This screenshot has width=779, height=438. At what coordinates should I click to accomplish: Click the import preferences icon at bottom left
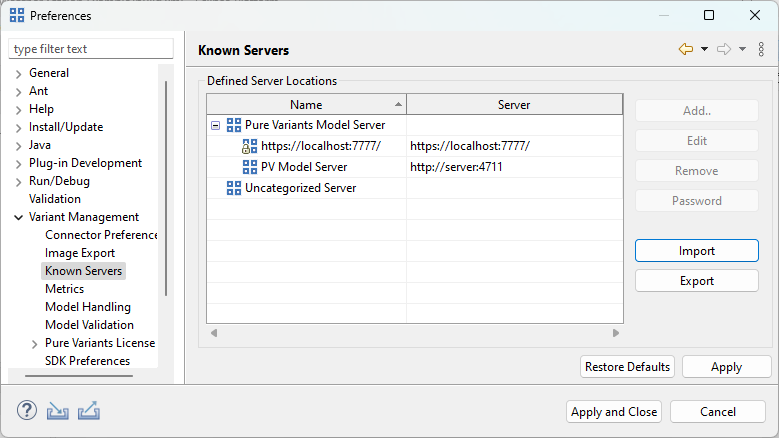pos(58,411)
